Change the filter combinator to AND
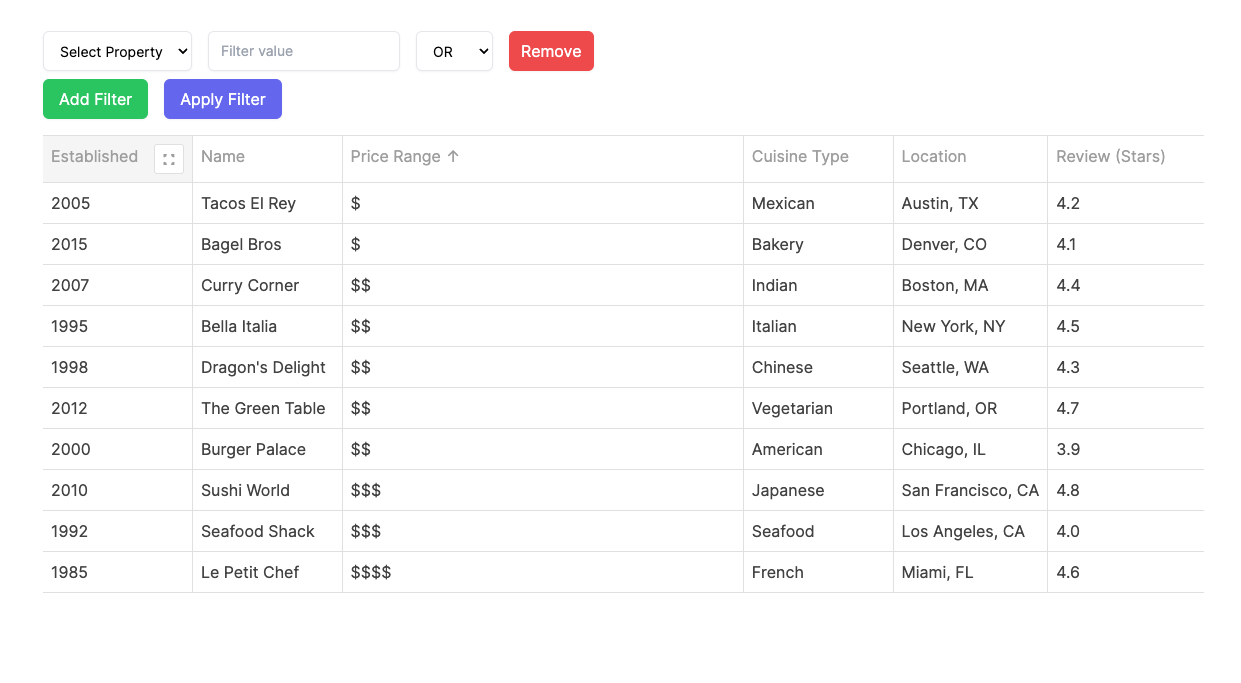This screenshot has height=683, width=1241. click(x=454, y=51)
